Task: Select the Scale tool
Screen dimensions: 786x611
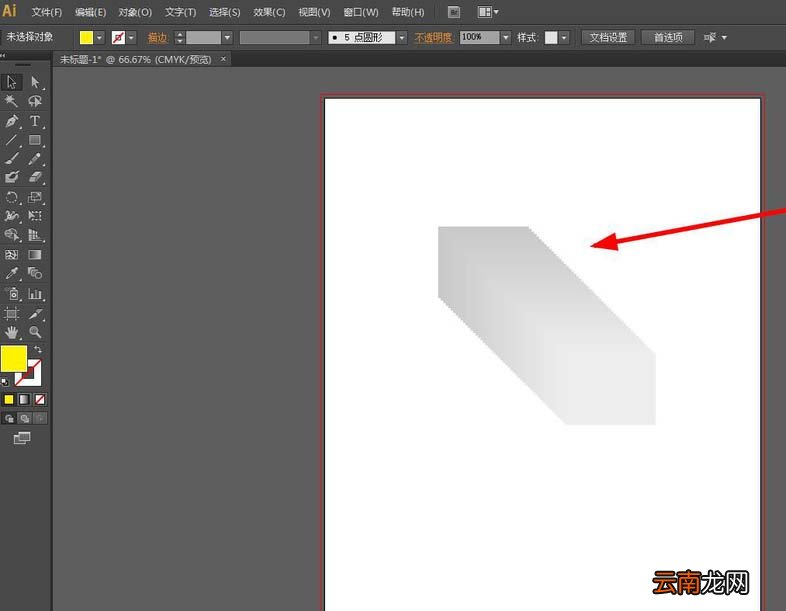Action: (35, 197)
